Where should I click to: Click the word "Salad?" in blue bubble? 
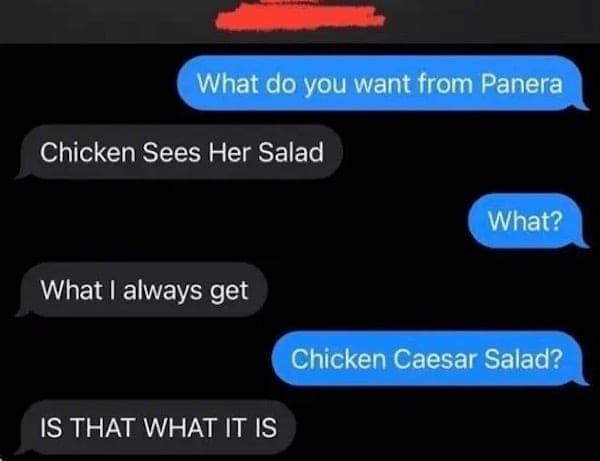523,359
